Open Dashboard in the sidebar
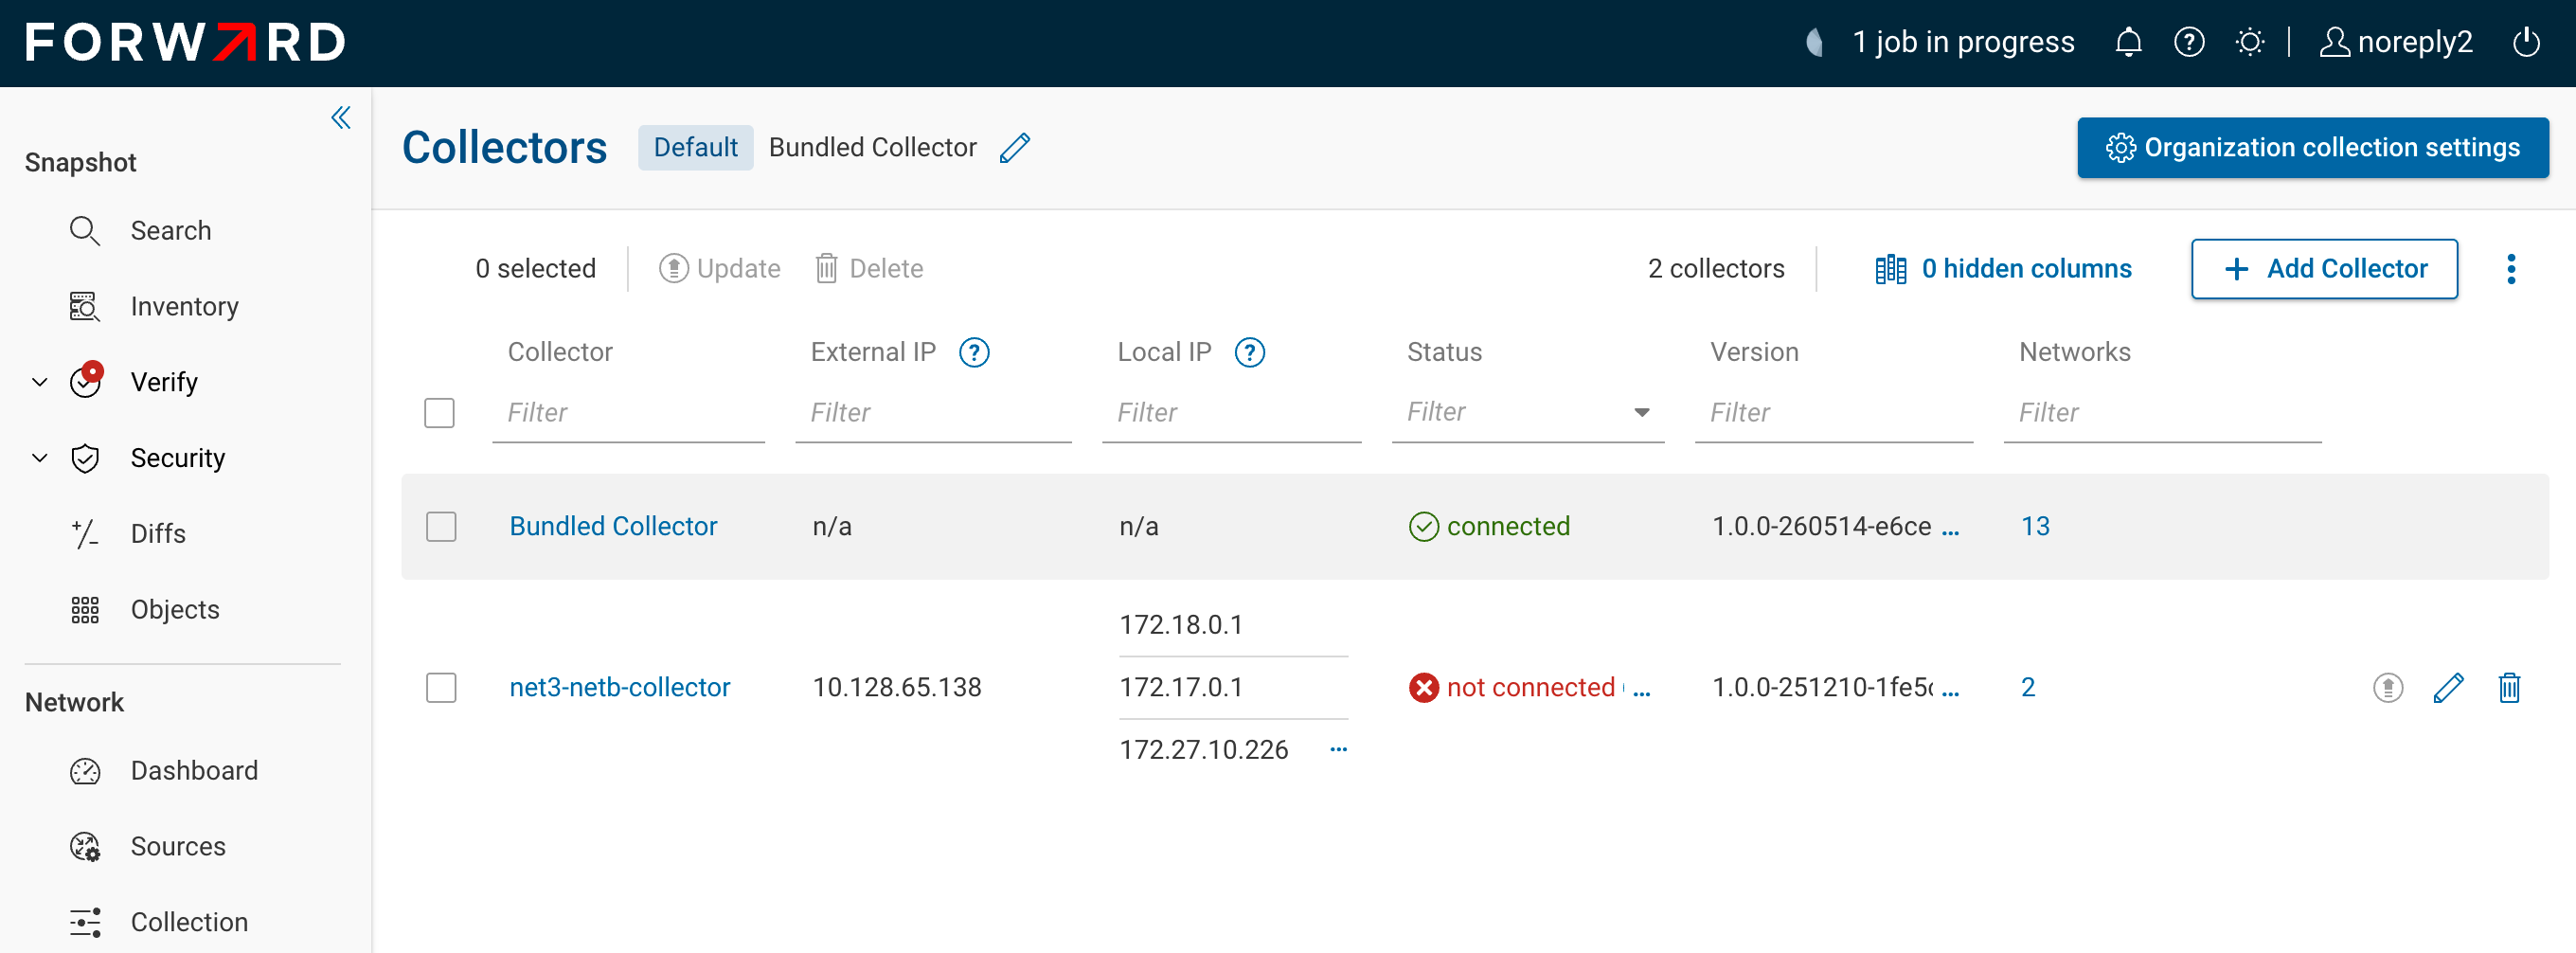This screenshot has width=2576, height=953. coord(194,771)
